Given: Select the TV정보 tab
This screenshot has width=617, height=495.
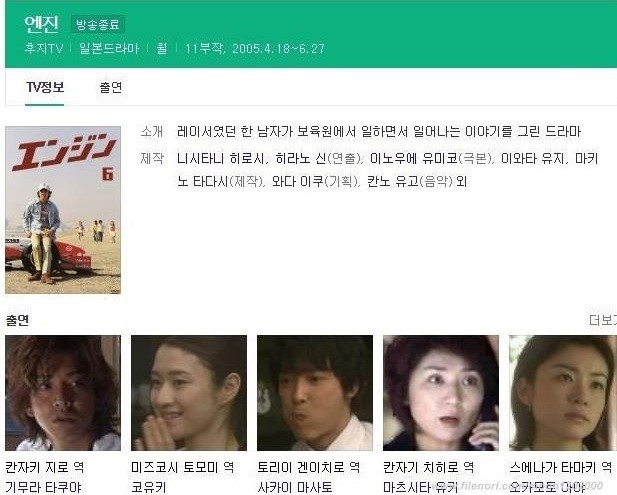Looking at the screenshot, I should (45, 87).
